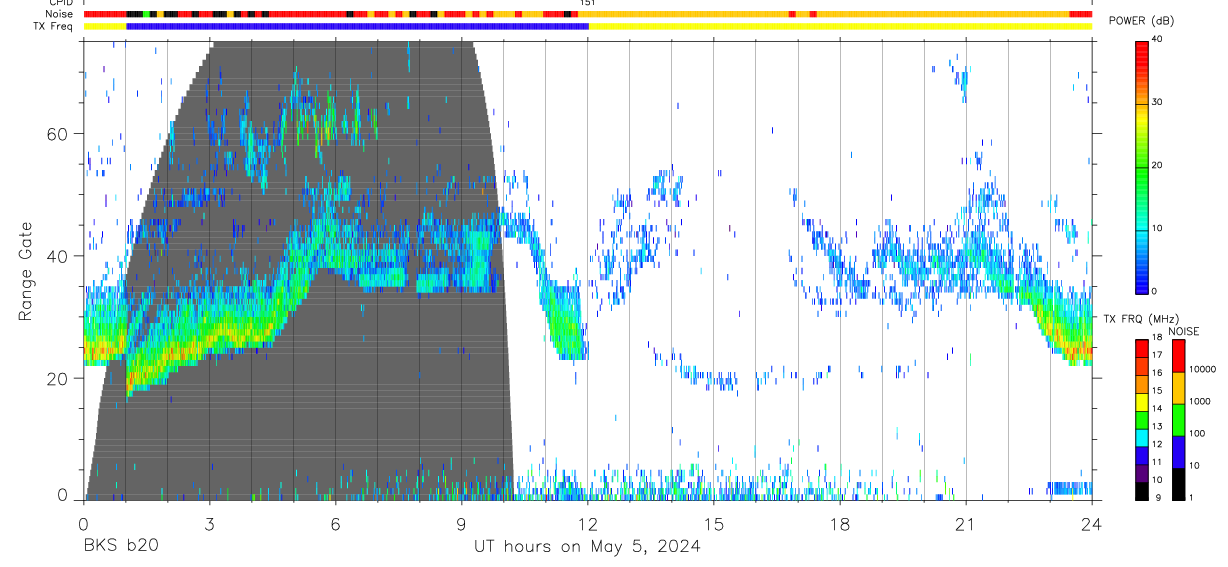Screen dimensions: 1228x567
Task: Select the 'BKS b20' radar beam label
Action: click(x=121, y=545)
